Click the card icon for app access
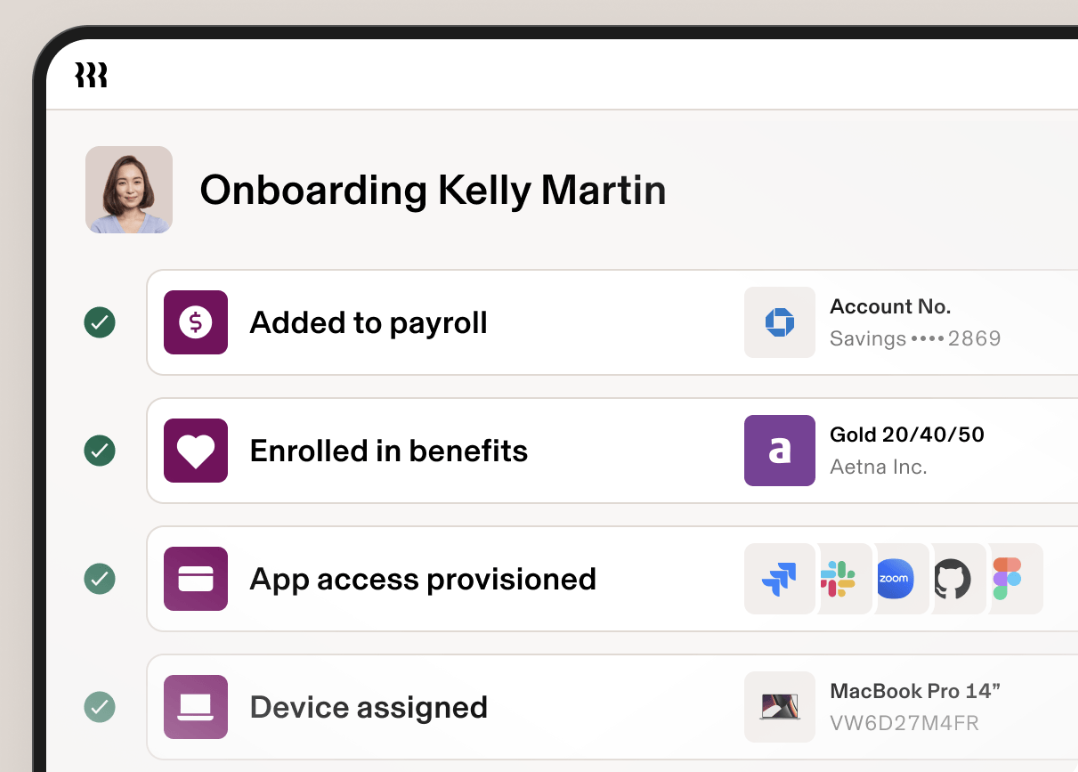Viewport: 1078px width, 772px height. (195, 578)
